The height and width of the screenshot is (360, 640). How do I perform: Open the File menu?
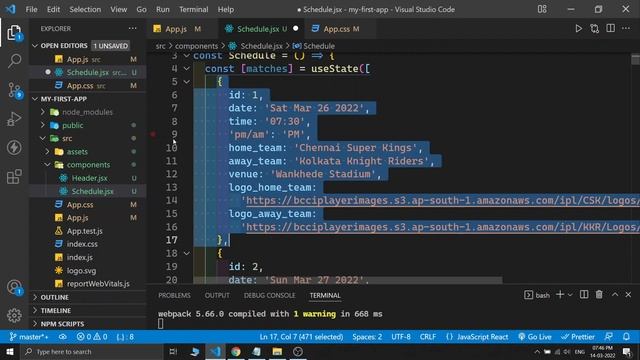(31, 9)
